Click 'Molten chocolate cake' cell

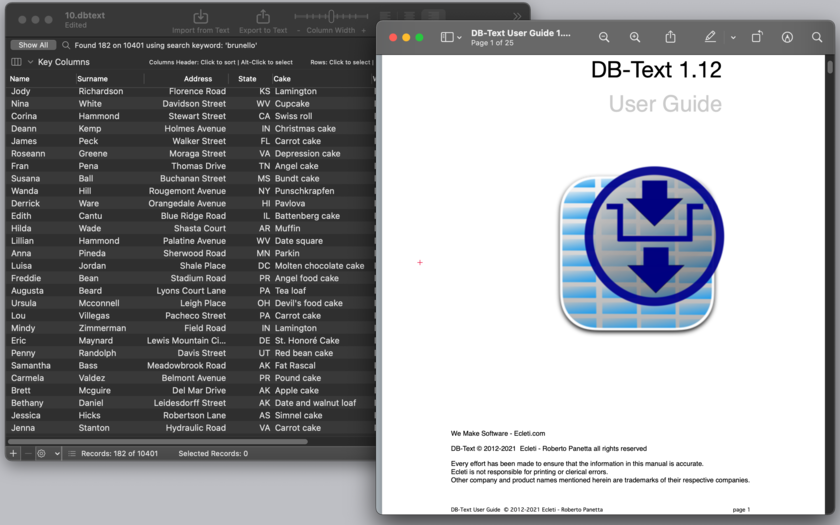pos(319,266)
